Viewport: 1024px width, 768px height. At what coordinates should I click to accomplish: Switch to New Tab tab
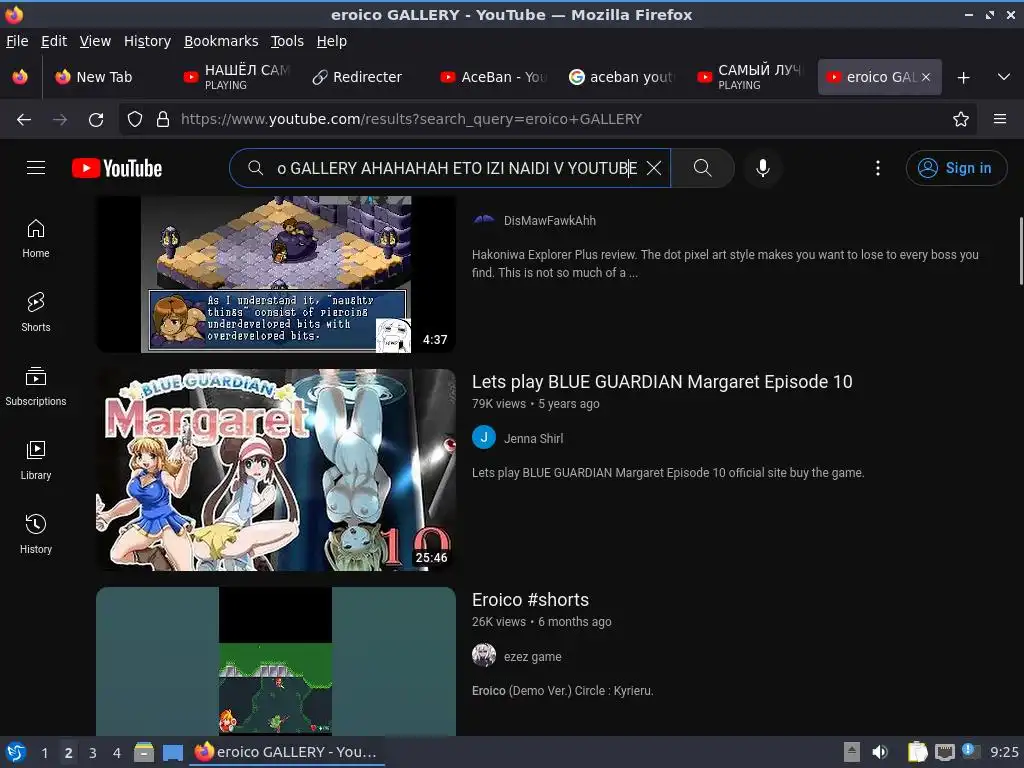(104, 77)
